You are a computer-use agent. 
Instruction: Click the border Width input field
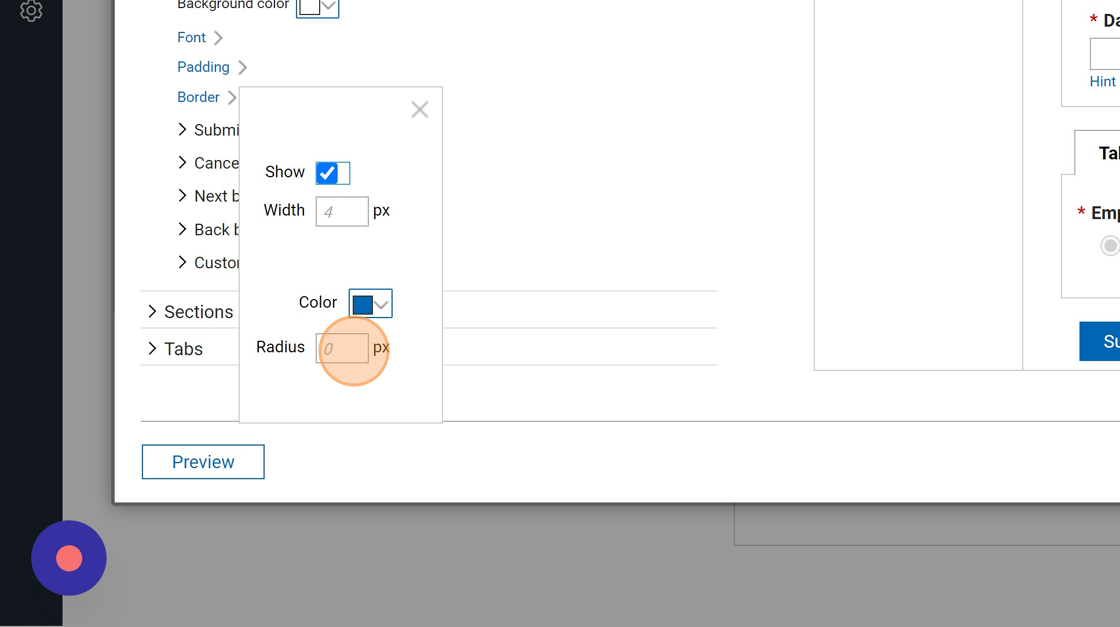342,212
